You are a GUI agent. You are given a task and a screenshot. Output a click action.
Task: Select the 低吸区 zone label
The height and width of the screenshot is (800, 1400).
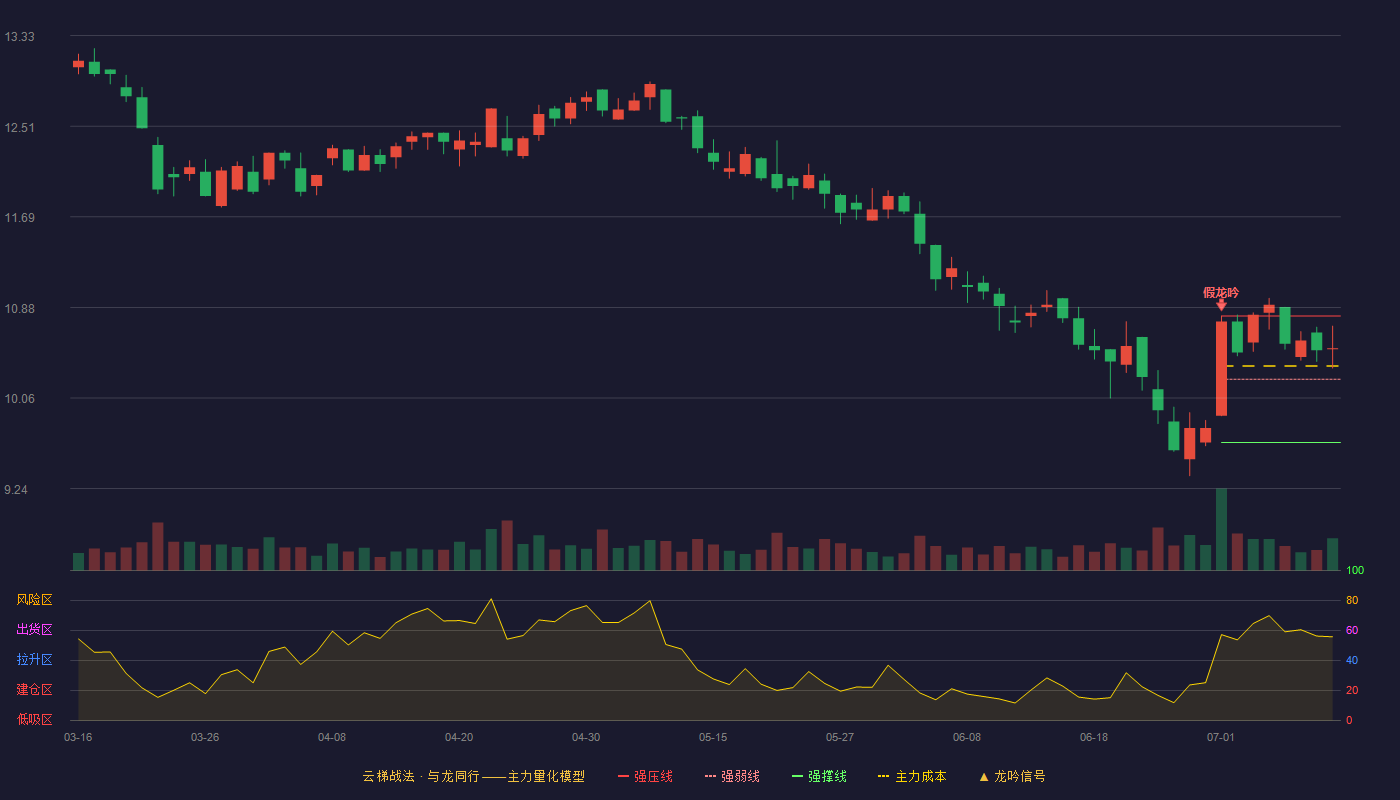pyautogui.click(x=34, y=719)
